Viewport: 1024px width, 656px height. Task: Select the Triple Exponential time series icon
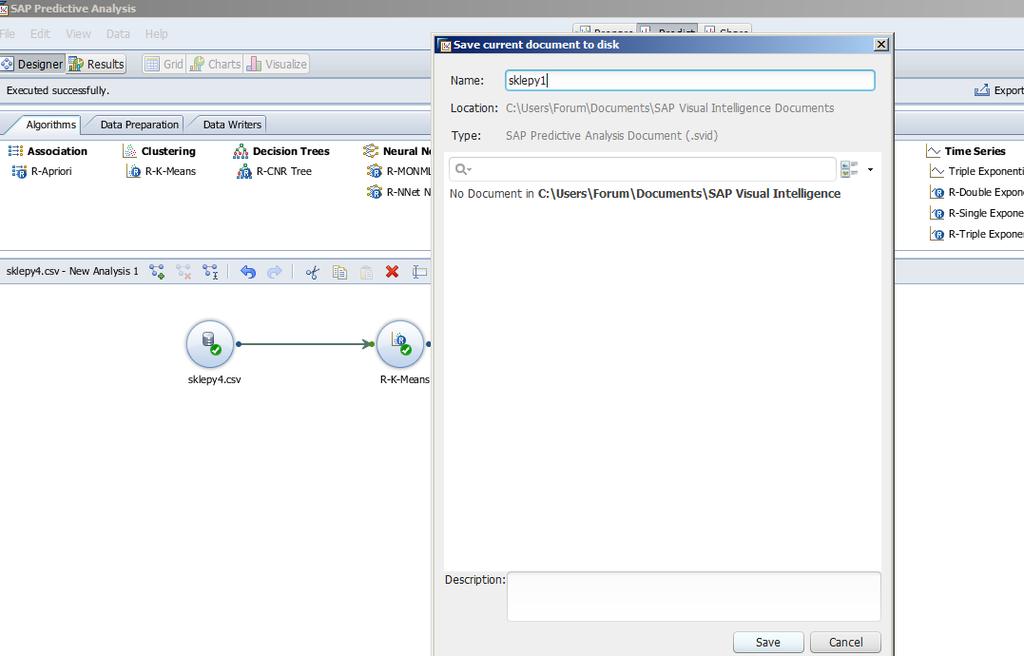(x=937, y=171)
